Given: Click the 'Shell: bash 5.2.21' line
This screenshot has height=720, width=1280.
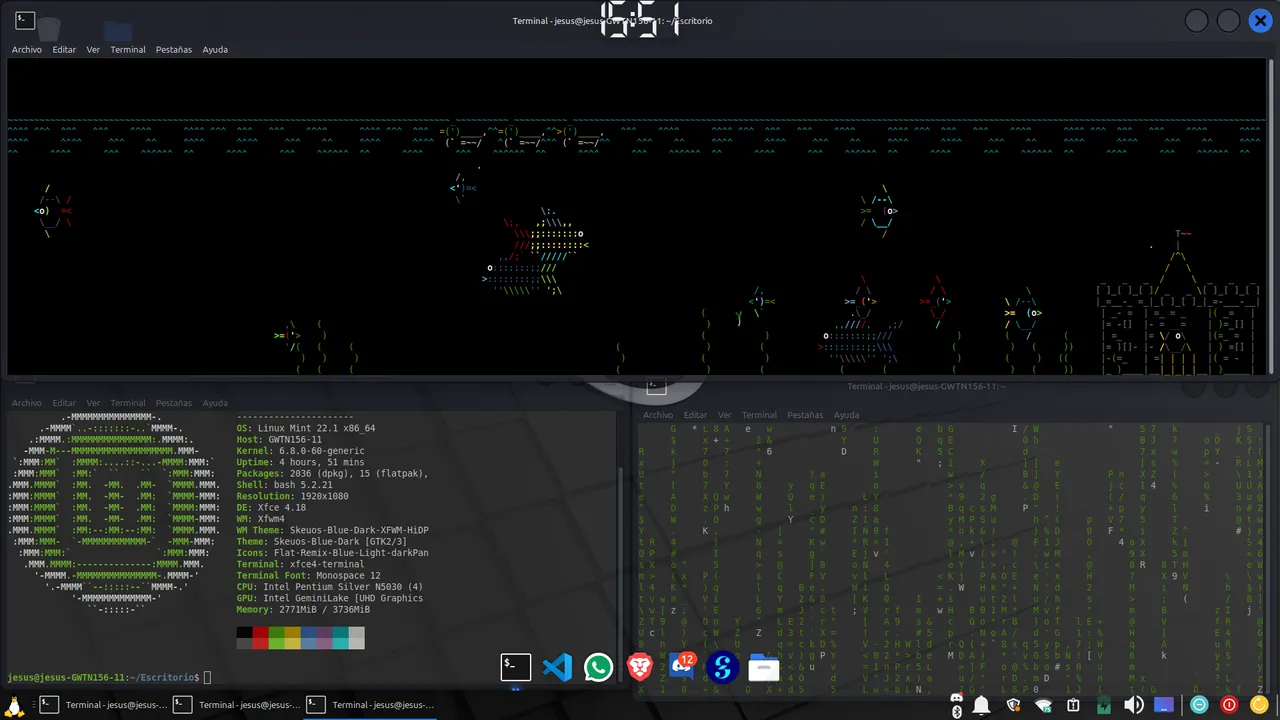Looking at the screenshot, I should point(287,485).
